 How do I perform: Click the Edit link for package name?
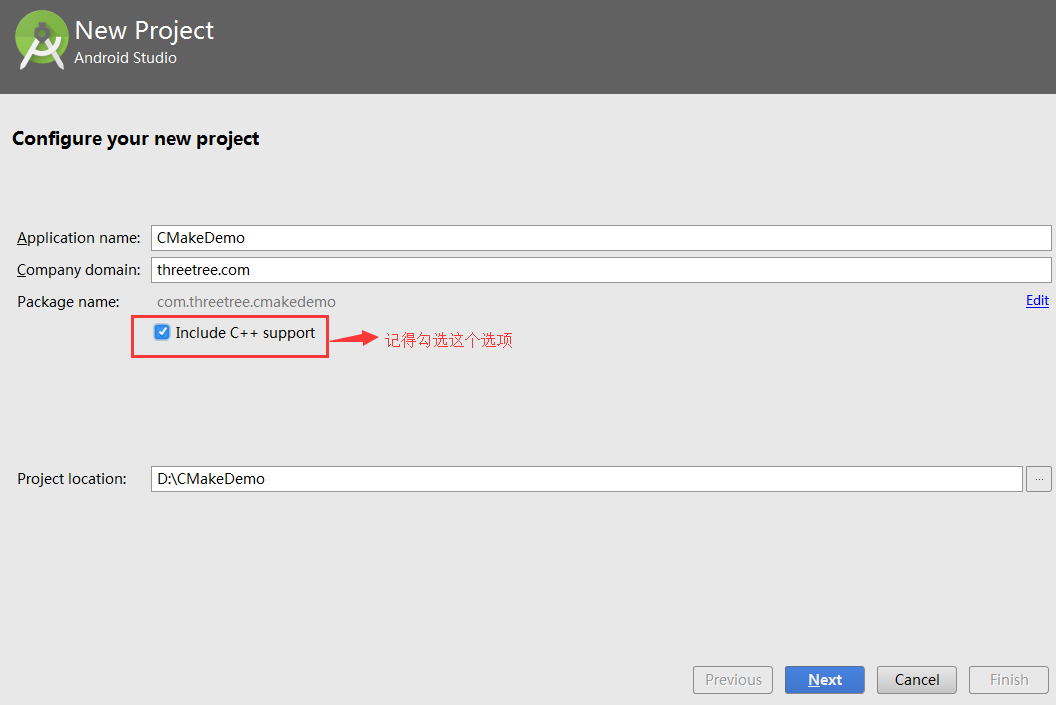point(1037,301)
